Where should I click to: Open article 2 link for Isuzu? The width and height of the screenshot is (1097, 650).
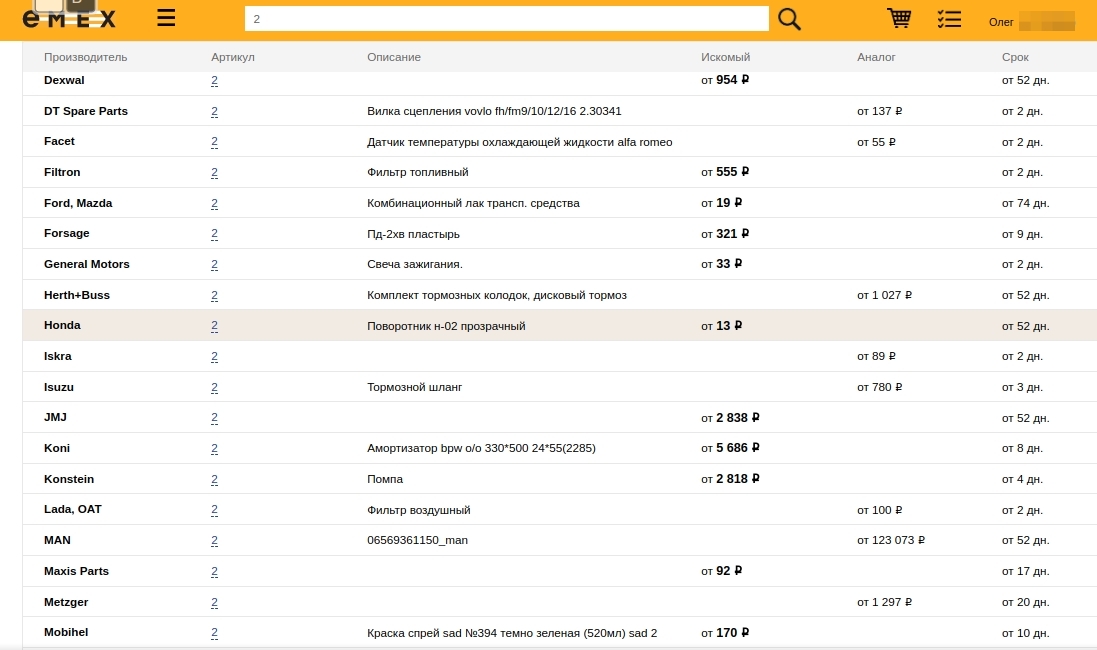point(214,388)
